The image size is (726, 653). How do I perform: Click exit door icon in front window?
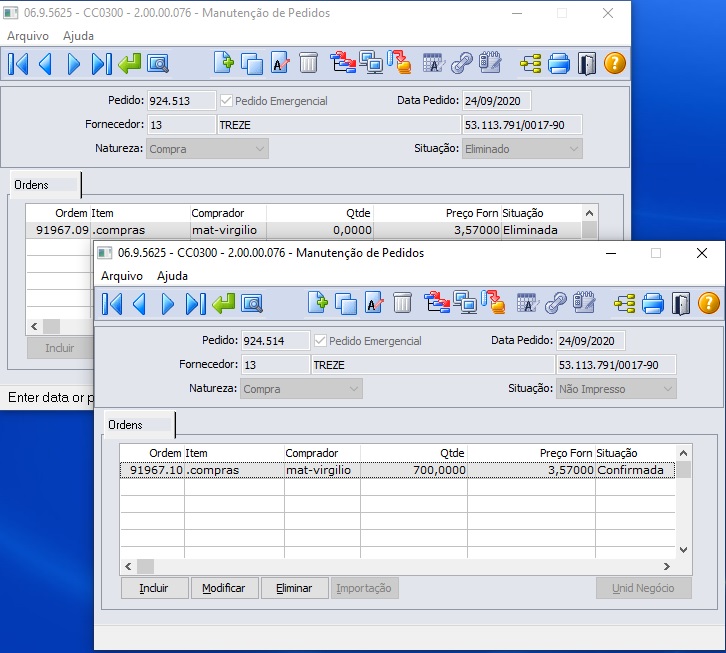coord(681,304)
